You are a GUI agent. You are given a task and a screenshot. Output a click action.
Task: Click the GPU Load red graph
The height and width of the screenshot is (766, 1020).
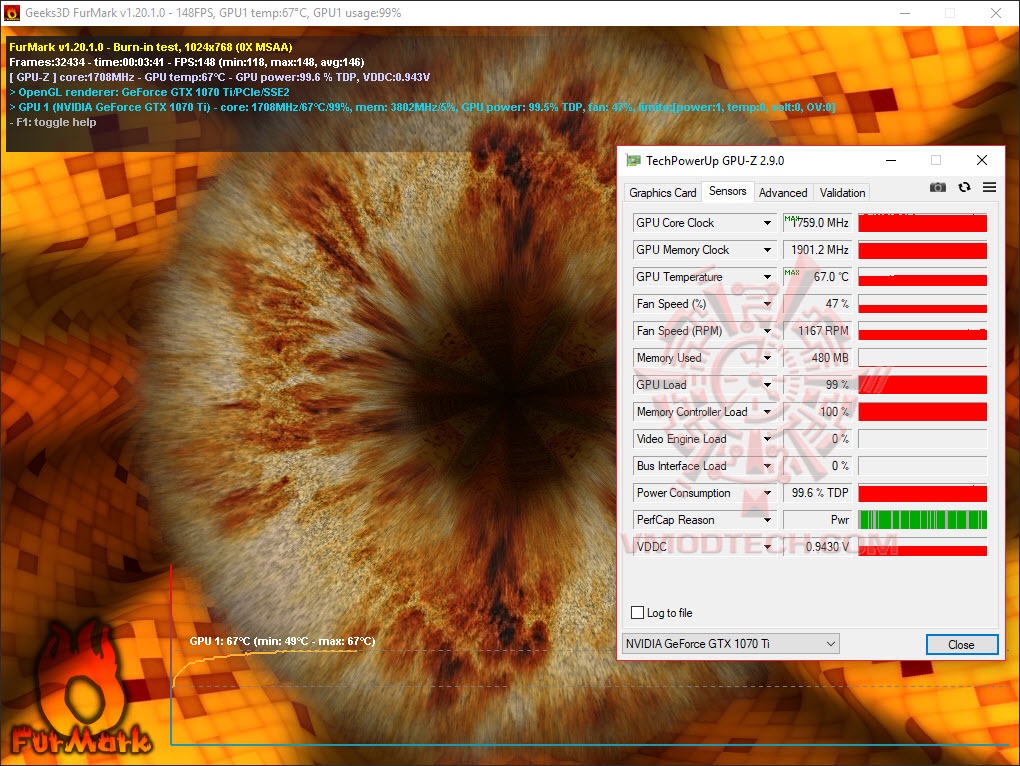tap(922, 385)
